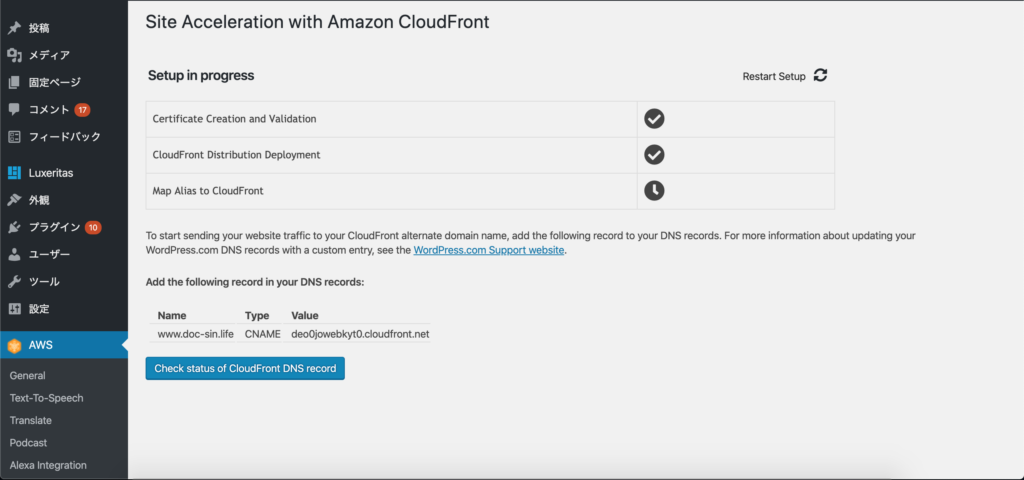Click the CloudFront Distribution Deployment checkmark icon

click(x=654, y=155)
